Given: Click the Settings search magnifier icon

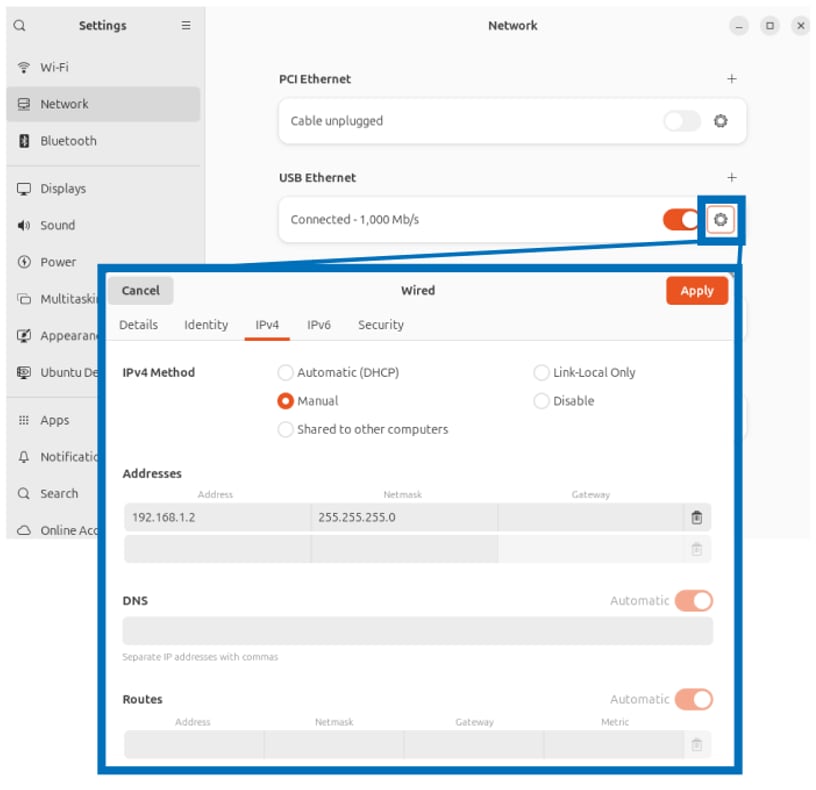Looking at the screenshot, I should point(20,26).
